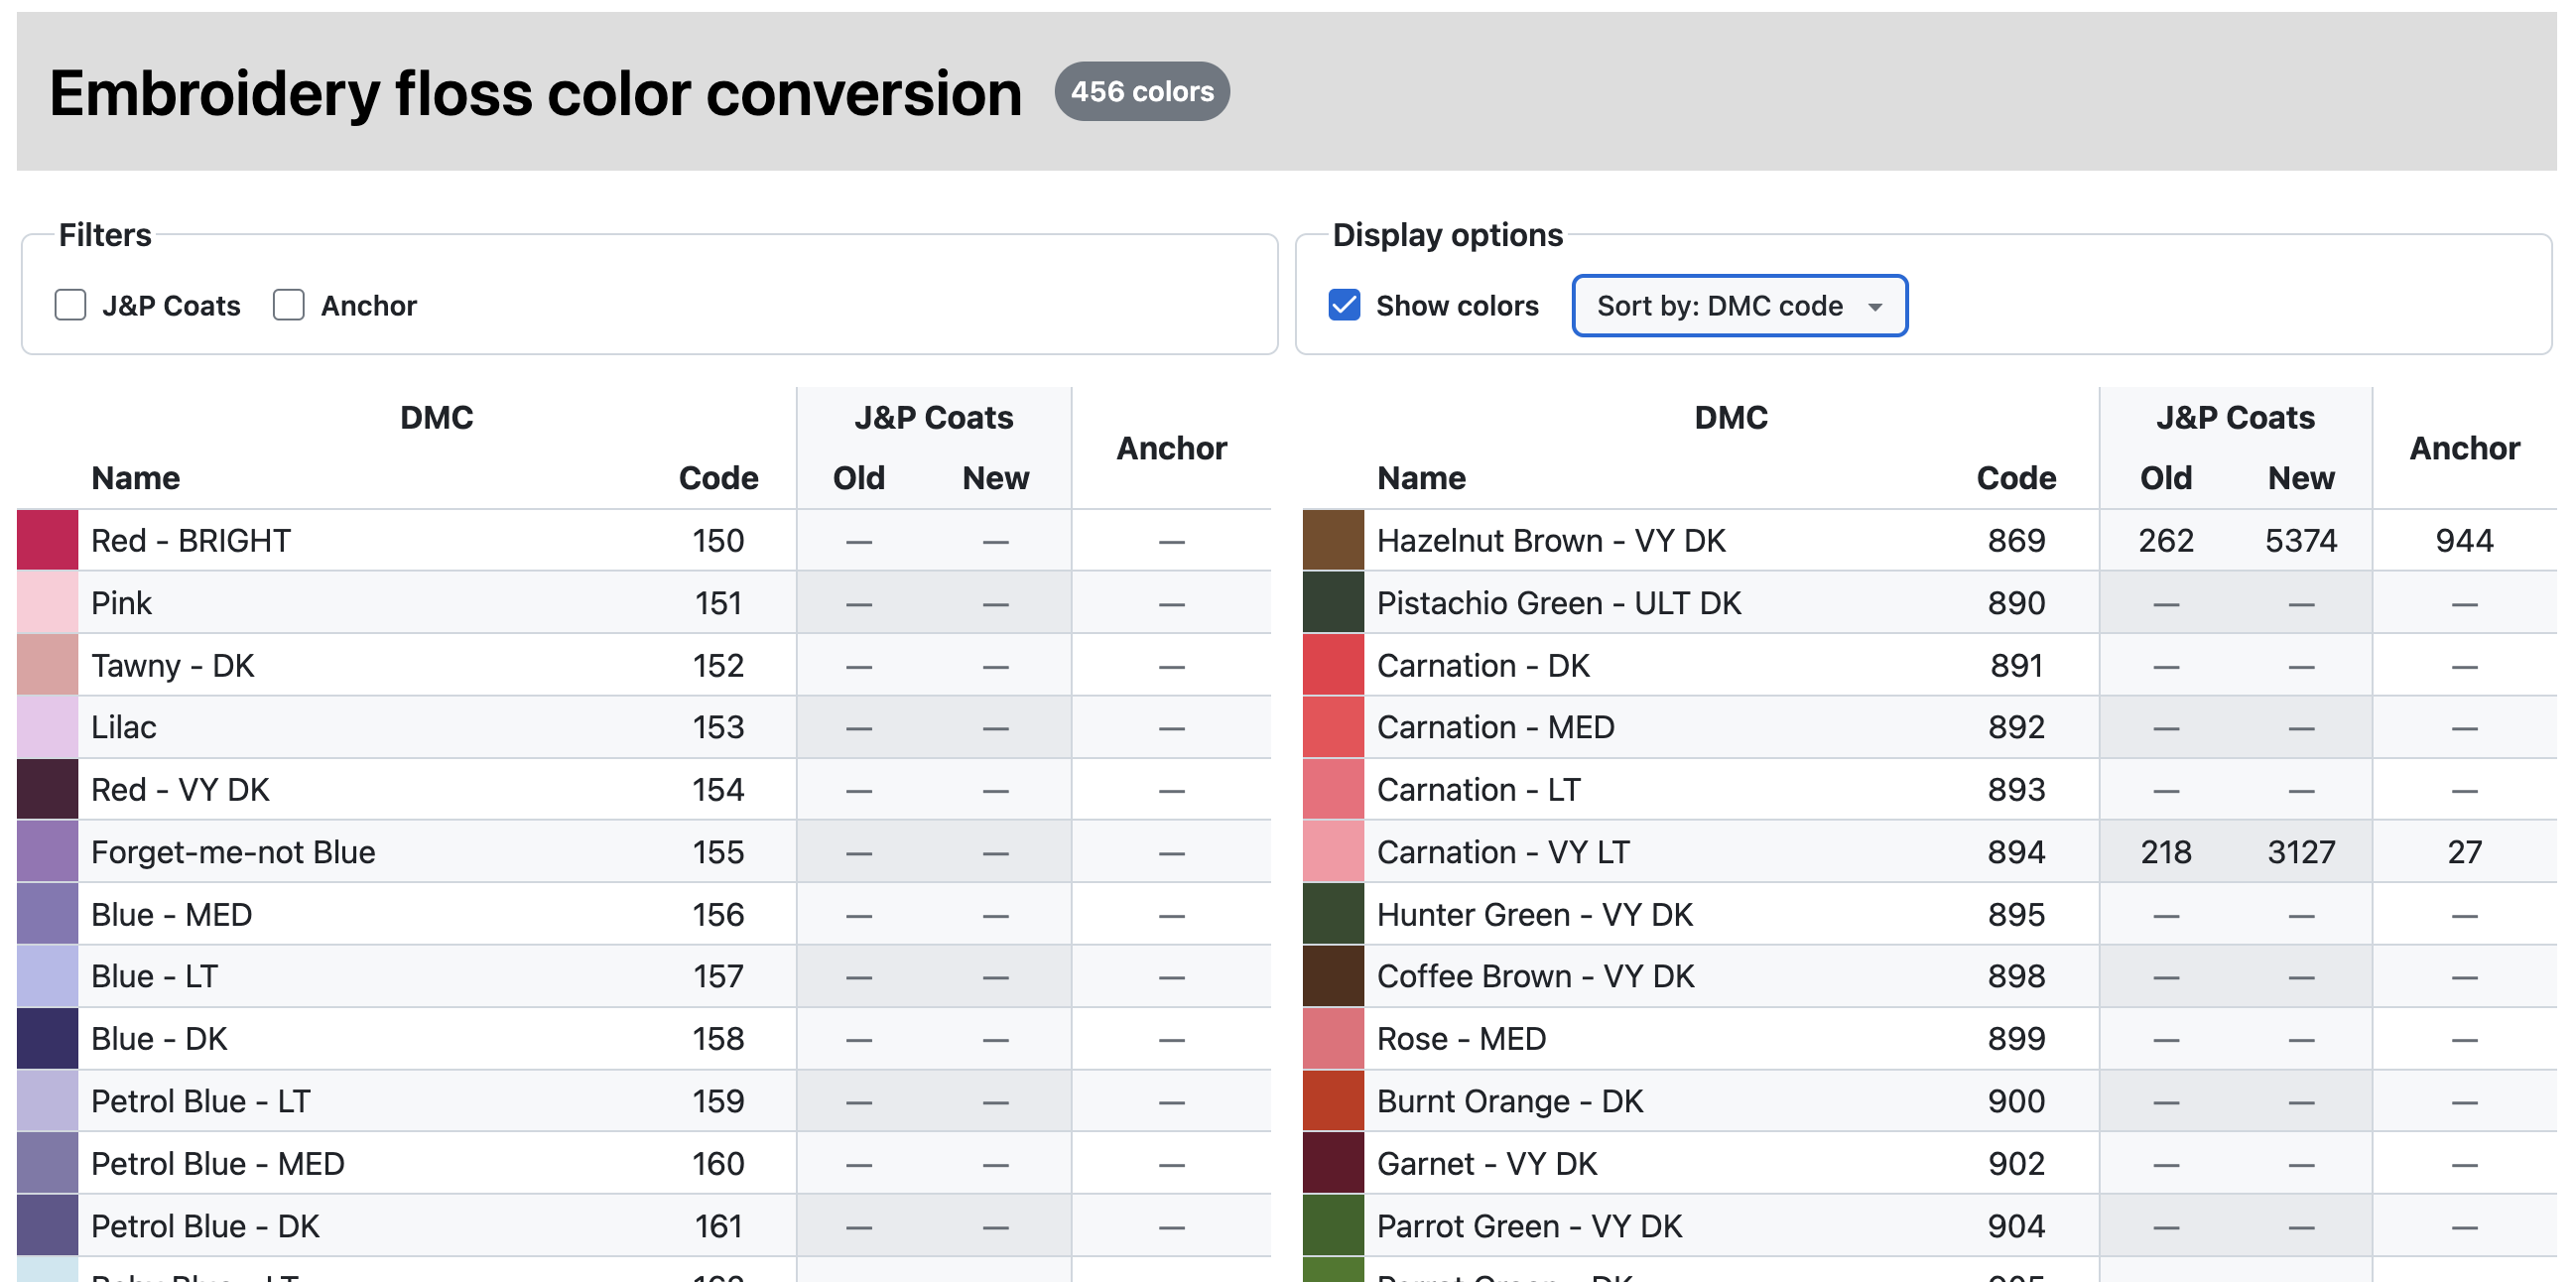Click Anchor code 944 cell
Image resolution: width=2576 pixels, height=1282 pixels.
[2463, 540]
